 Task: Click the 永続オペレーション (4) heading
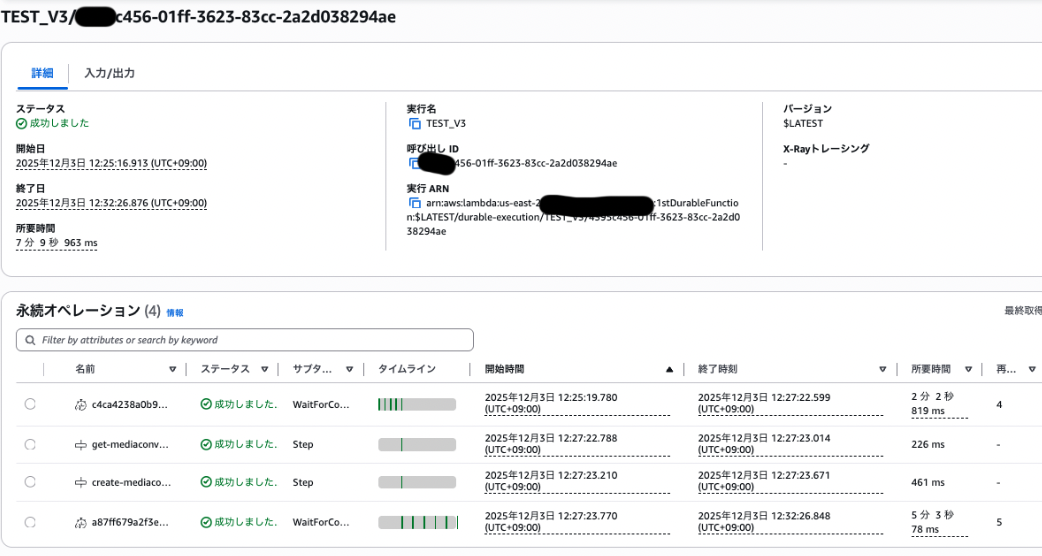[88, 311]
